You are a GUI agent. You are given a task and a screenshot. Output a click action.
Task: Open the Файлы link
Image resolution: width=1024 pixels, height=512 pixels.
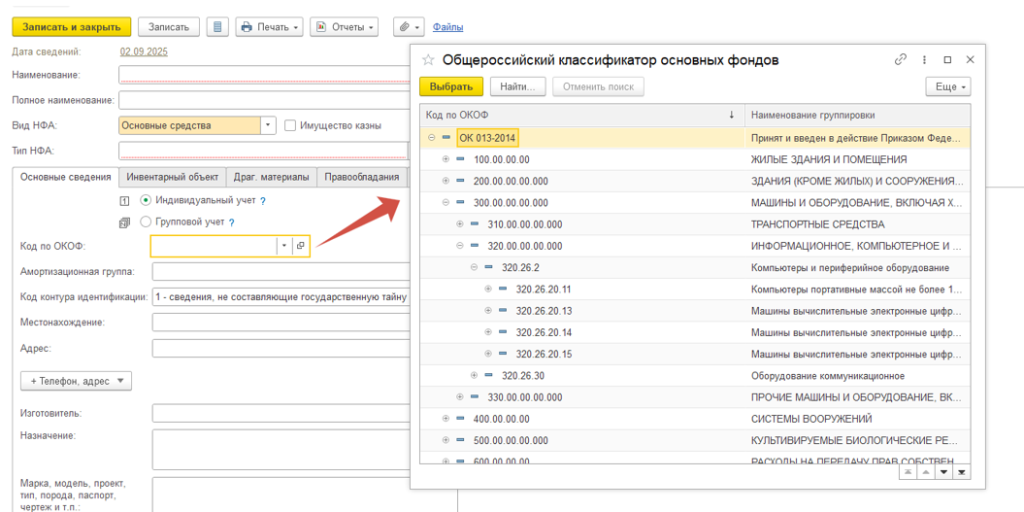tap(448, 27)
